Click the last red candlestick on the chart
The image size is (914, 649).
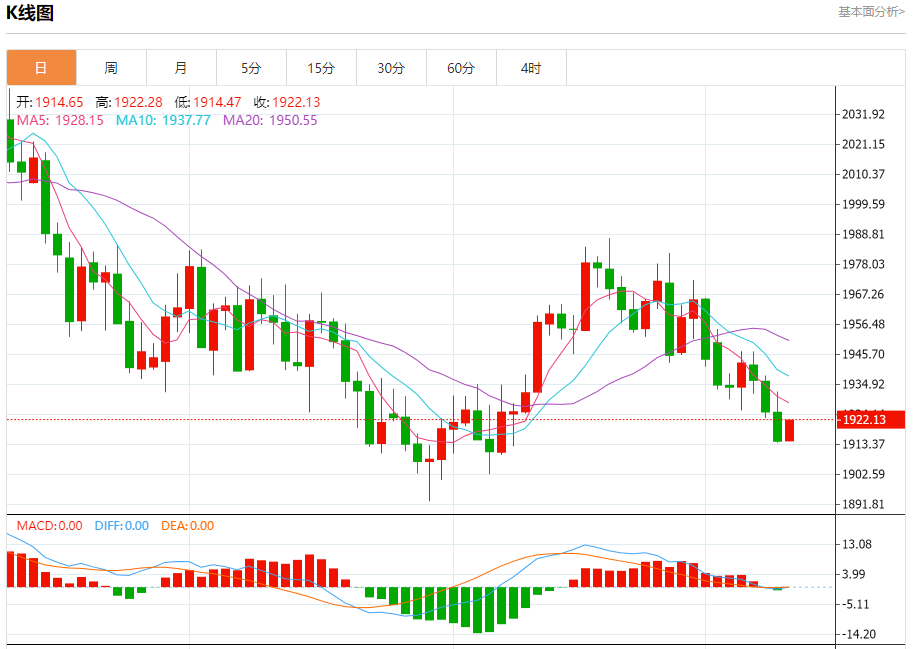[x=789, y=430]
